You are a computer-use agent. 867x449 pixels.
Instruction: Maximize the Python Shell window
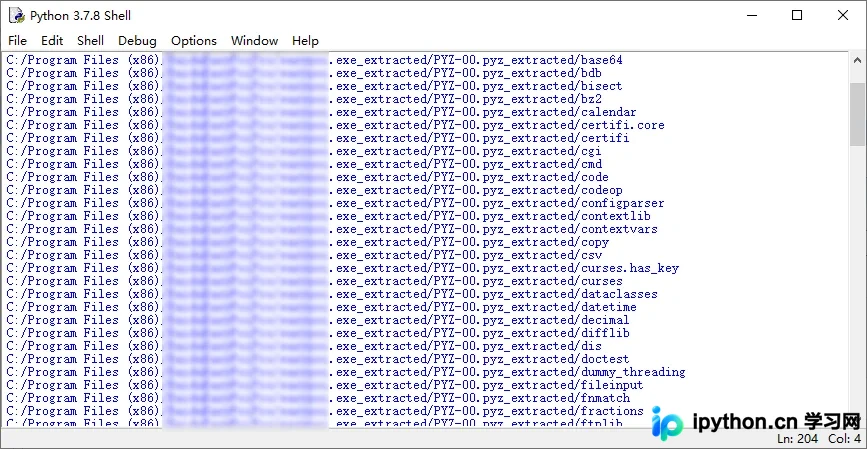coord(797,15)
